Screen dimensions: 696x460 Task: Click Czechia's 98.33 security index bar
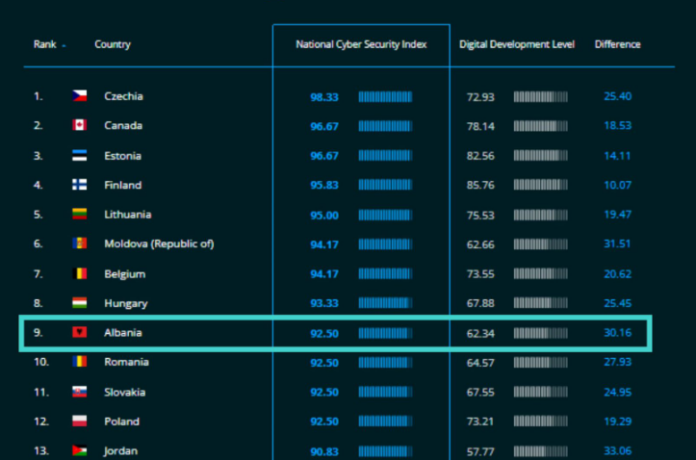(x=385, y=97)
